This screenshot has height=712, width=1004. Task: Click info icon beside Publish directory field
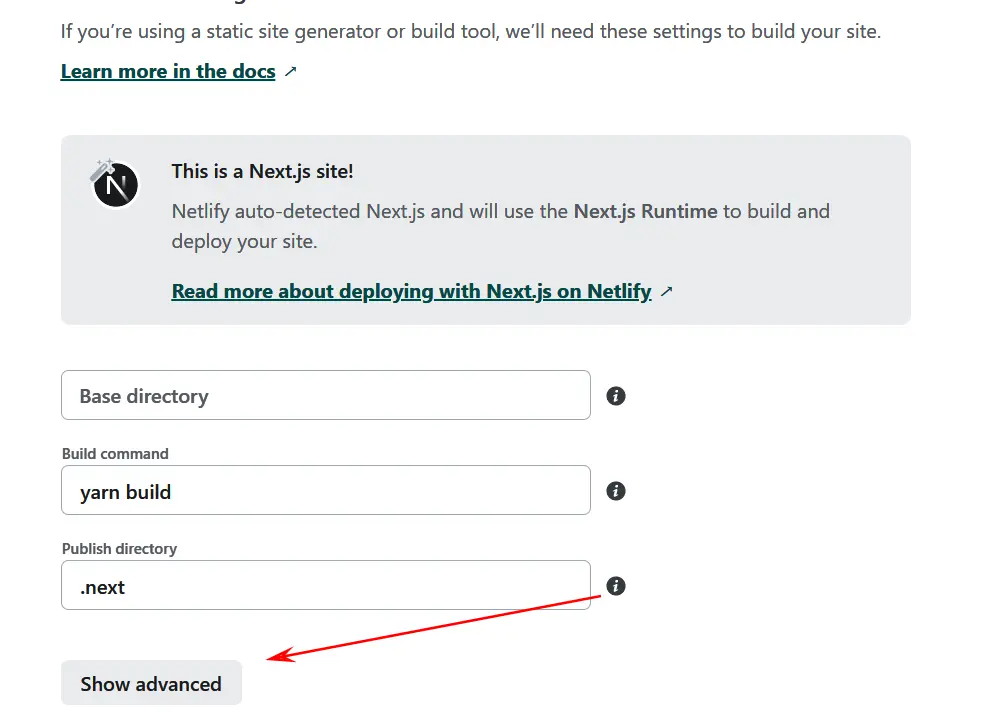pyautogui.click(x=616, y=586)
